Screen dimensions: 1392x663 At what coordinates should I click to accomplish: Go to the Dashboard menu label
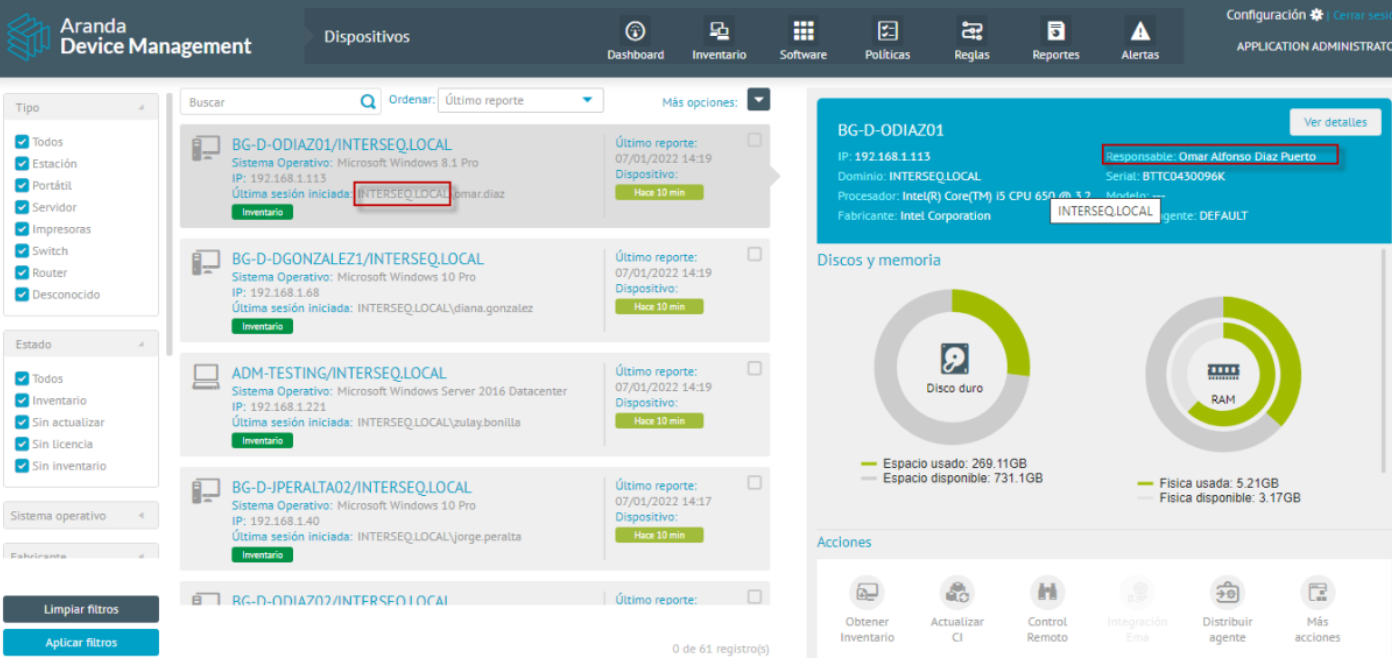click(x=635, y=55)
